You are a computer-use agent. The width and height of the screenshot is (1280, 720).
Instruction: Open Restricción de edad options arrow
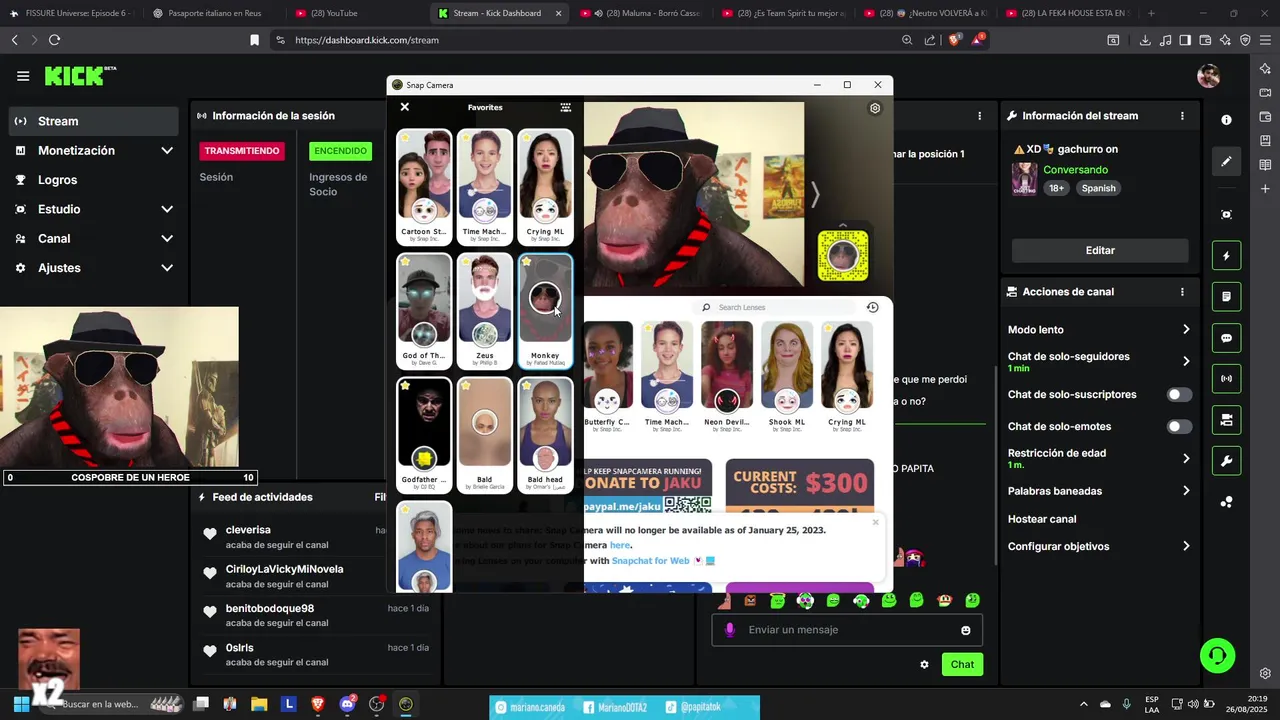1186,458
